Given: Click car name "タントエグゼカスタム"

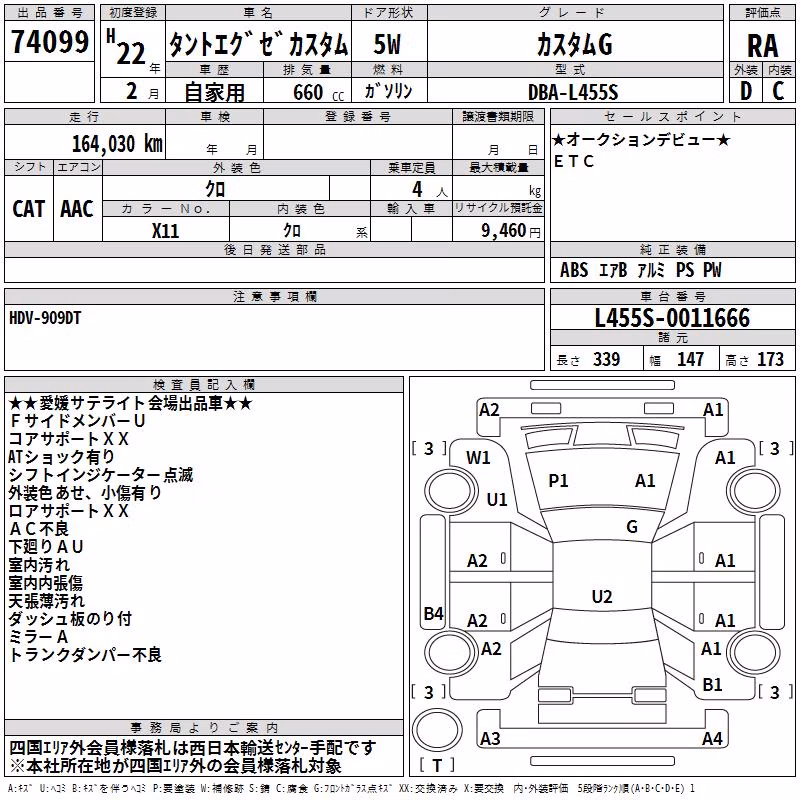Looking at the screenshot, I should 258,44.
